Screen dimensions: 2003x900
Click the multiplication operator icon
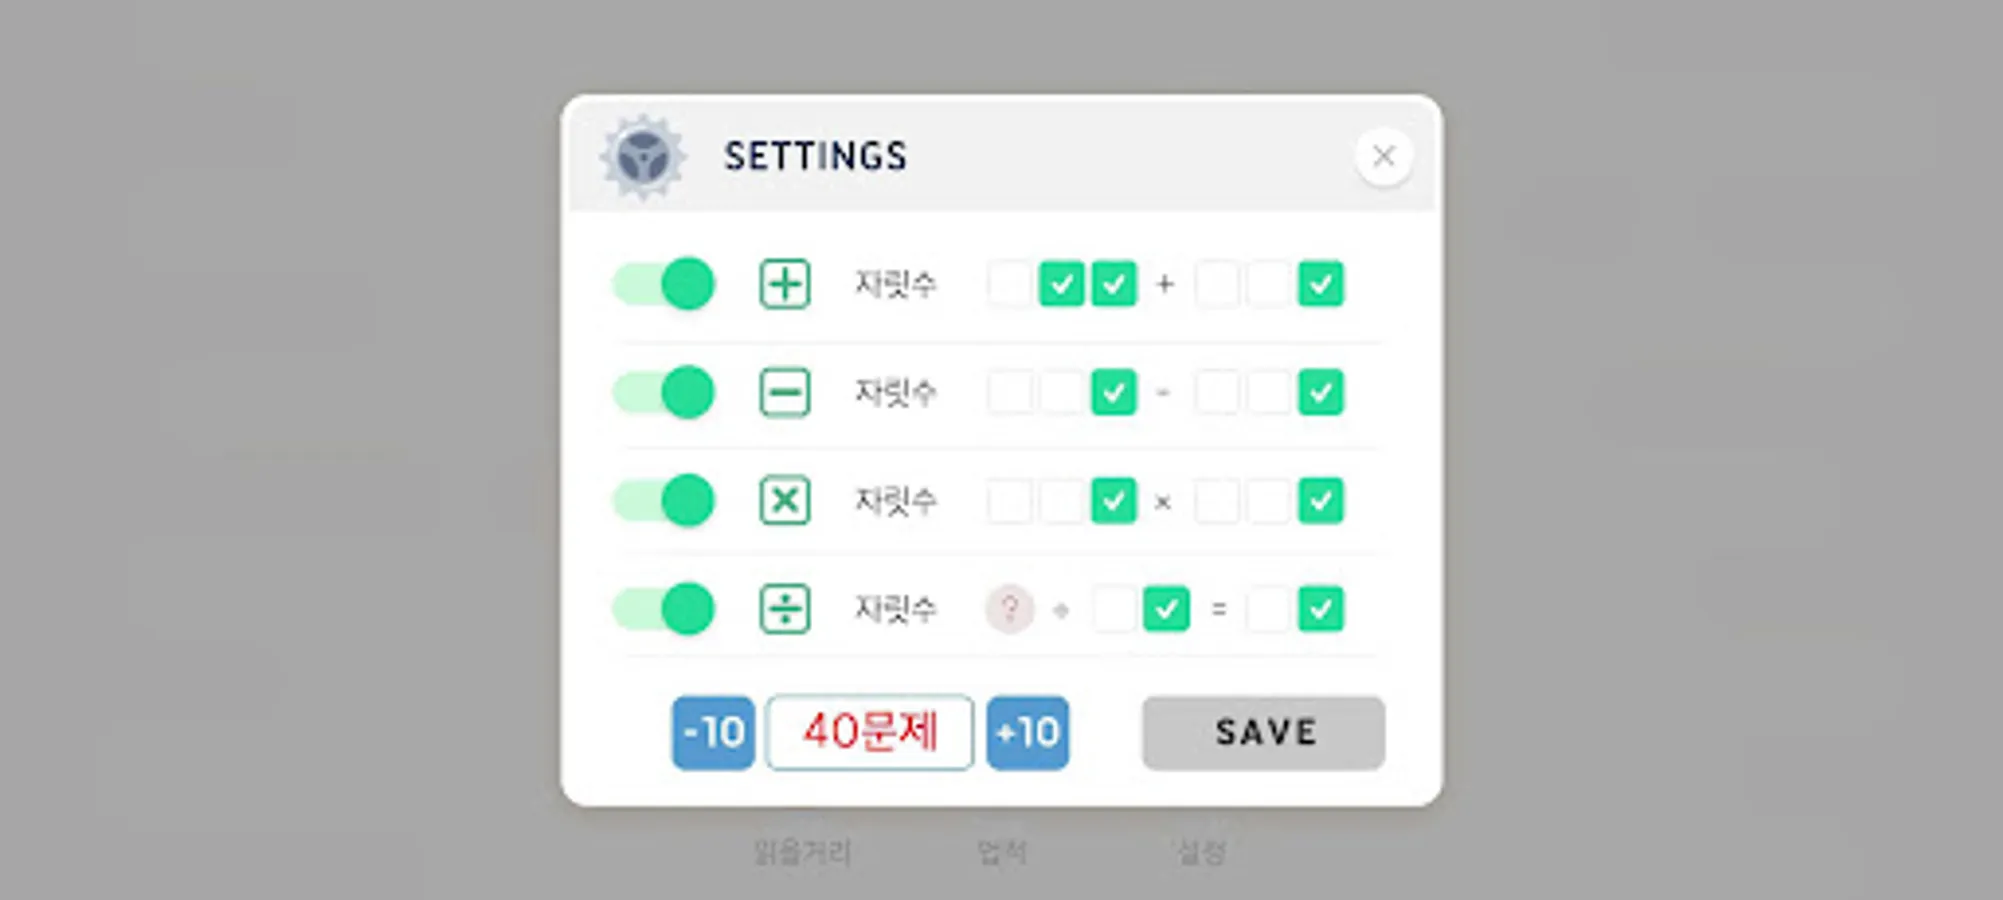click(x=785, y=500)
